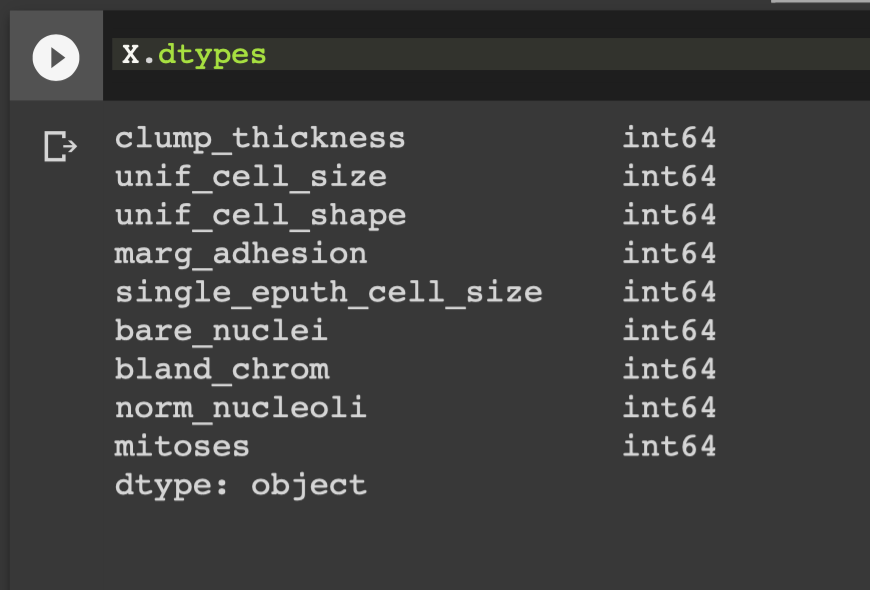Viewport: 870px width, 590px height.
Task: Click int64 value beside bare_nuclei
Action: point(669,331)
